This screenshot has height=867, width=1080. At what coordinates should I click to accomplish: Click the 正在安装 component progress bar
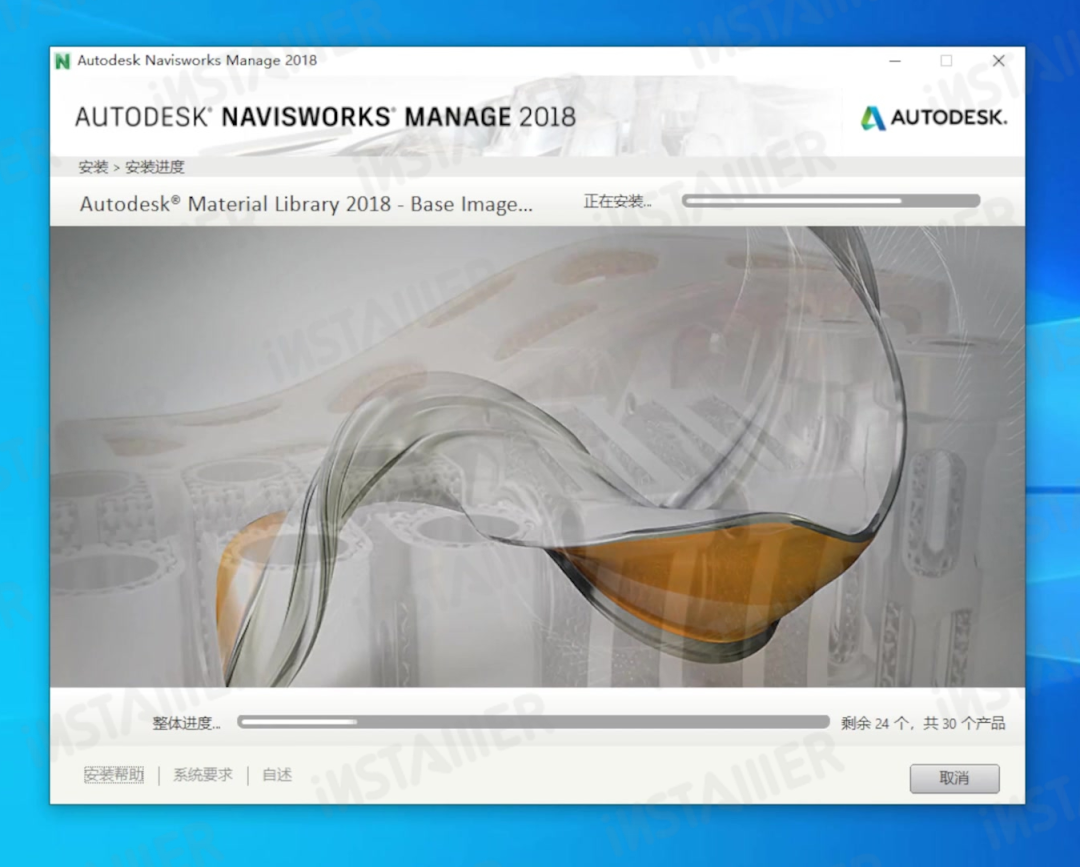[x=831, y=200]
